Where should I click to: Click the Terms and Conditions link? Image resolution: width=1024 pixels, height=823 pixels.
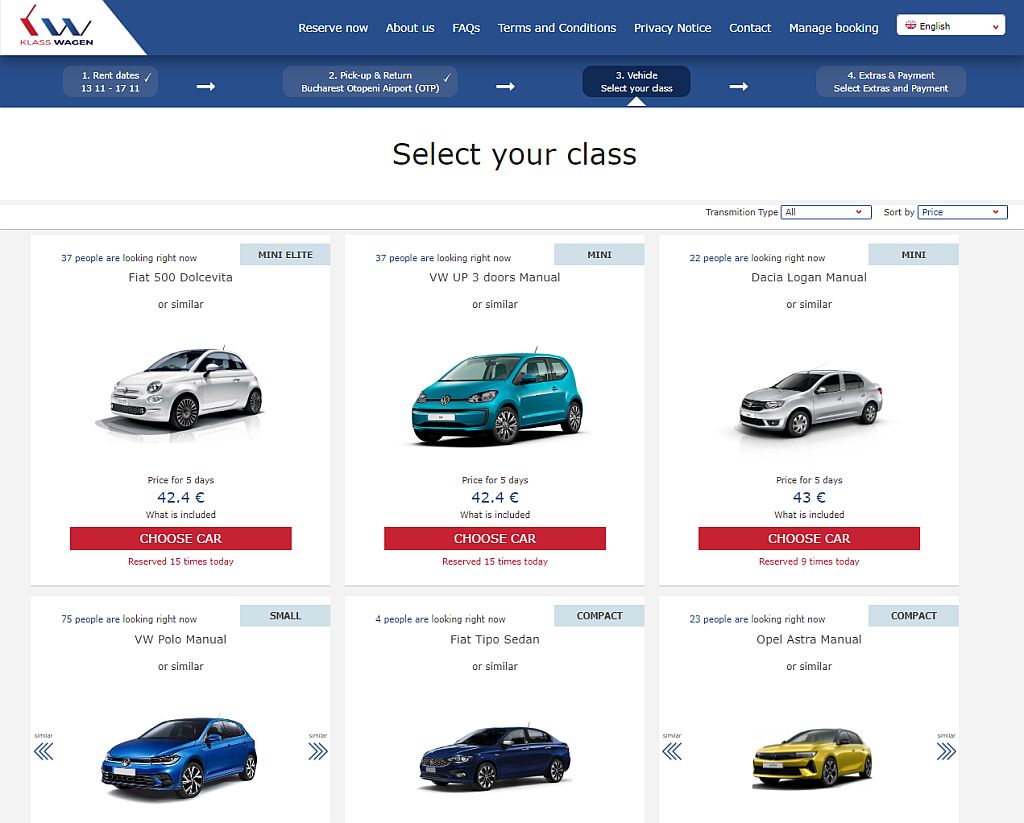[557, 28]
